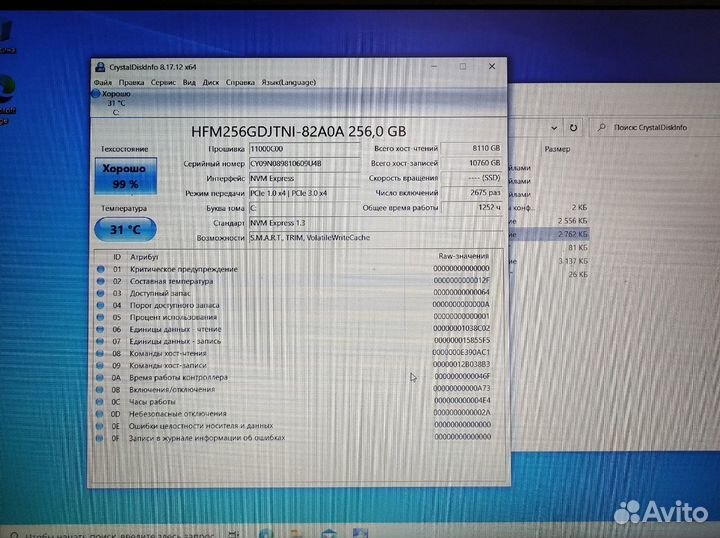Click the Explorer search box Поиск: CrystalDiskInfo
The image size is (720, 538).
click(654, 128)
